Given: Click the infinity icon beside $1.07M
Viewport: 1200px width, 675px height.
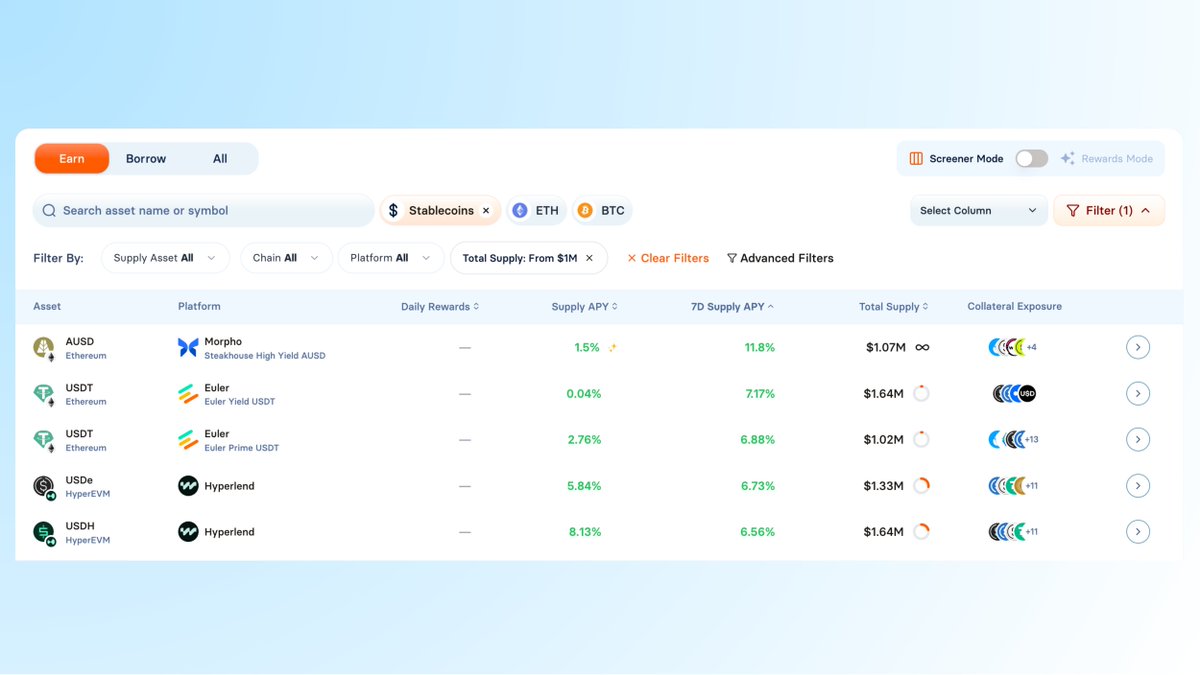Looking at the screenshot, I should (922, 348).
